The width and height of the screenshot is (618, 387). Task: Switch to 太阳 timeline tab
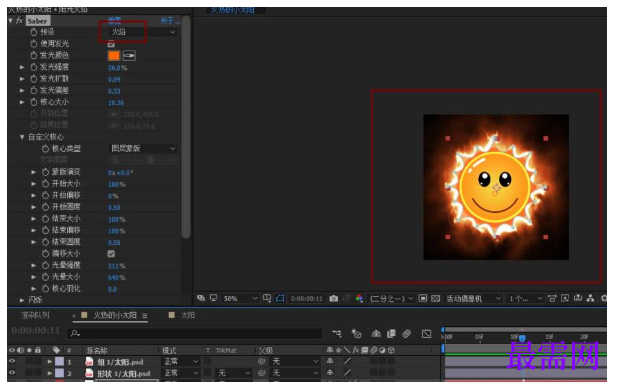pyautogui.click(x=188, y=315)
